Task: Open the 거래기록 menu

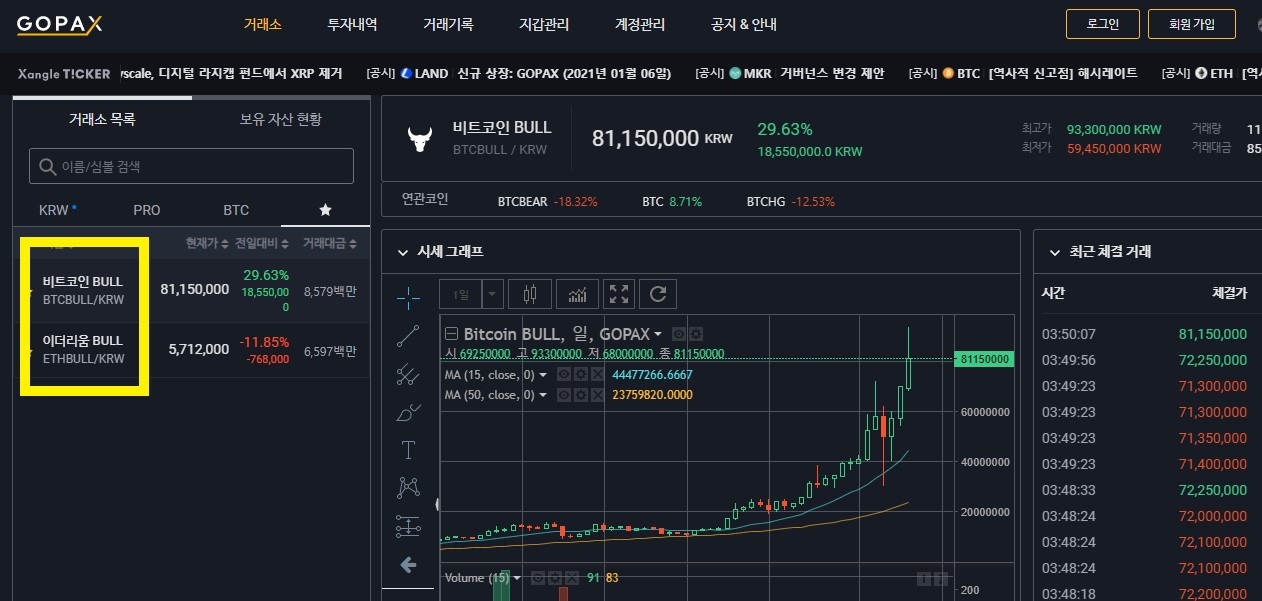Action: pos(448,24)
